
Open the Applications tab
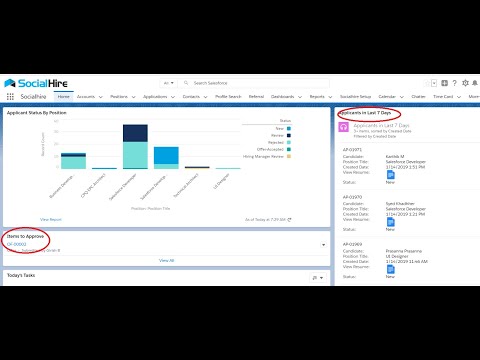(x=155, y=97)
